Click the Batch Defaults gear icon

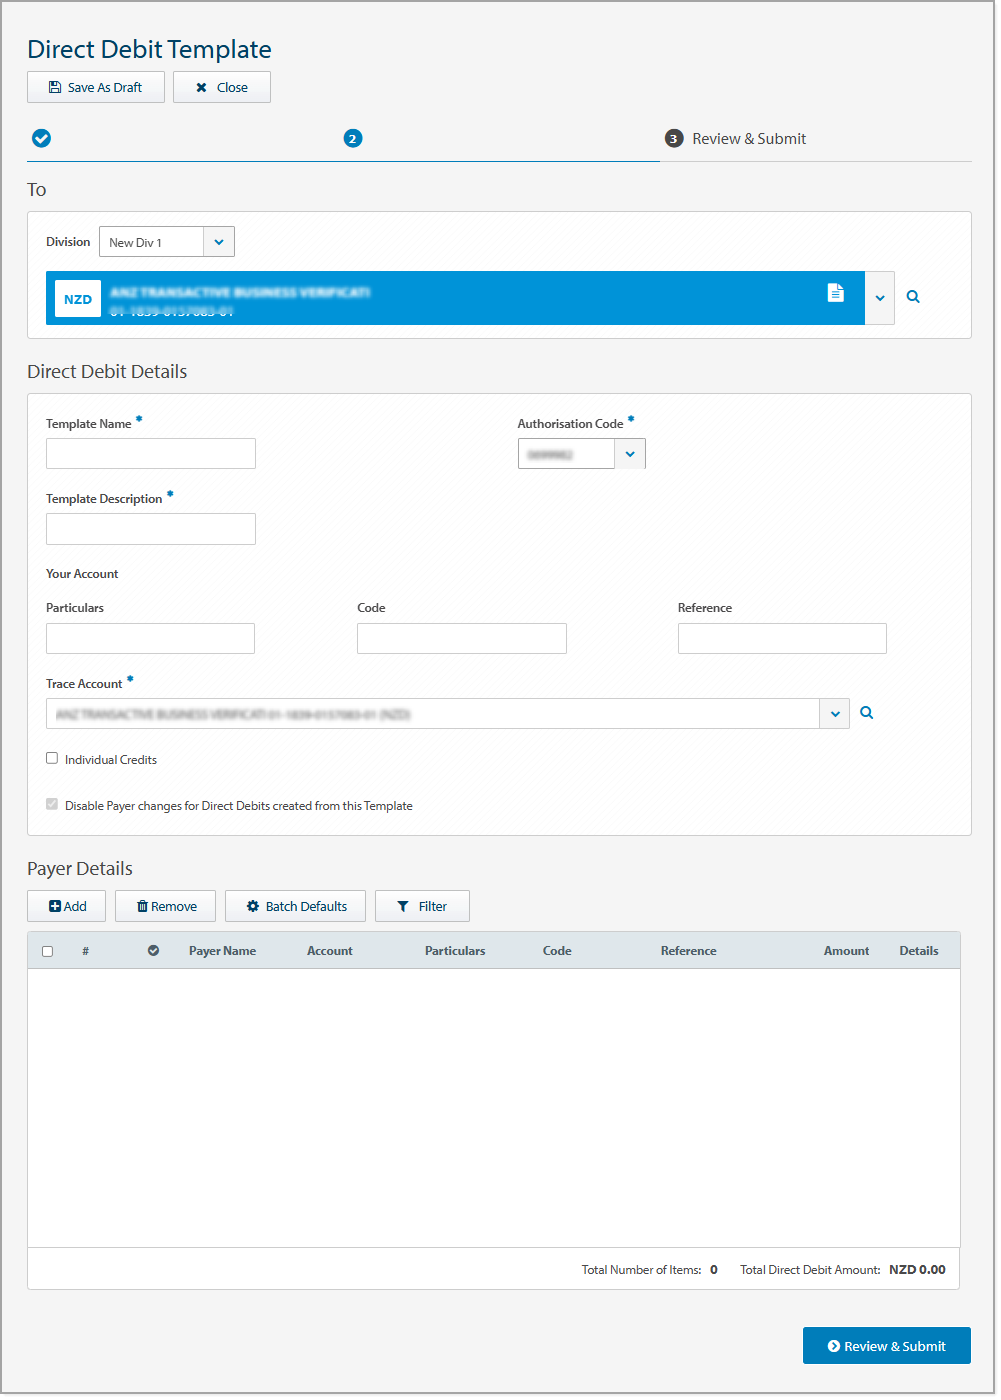pyautogui.click(x=252, y=906)
